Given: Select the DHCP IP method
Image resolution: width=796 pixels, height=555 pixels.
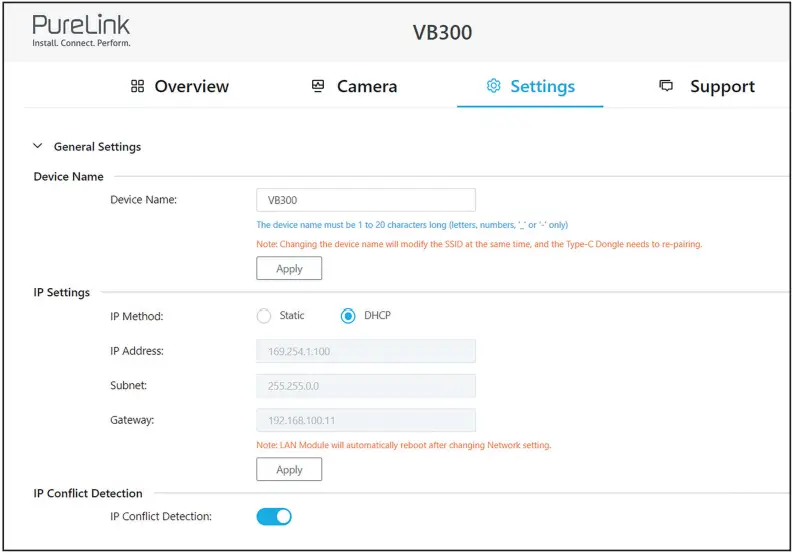Looking at the screenshot, I should tap(348, 316).
